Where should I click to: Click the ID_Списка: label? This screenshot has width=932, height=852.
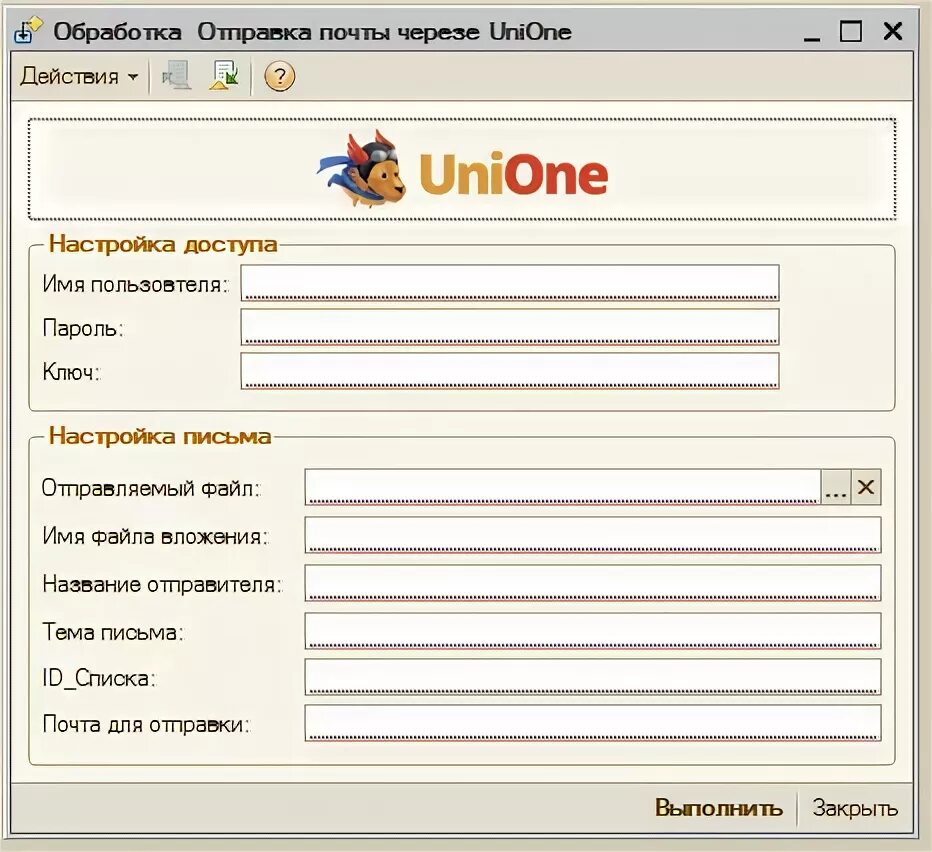pos(99,678)
